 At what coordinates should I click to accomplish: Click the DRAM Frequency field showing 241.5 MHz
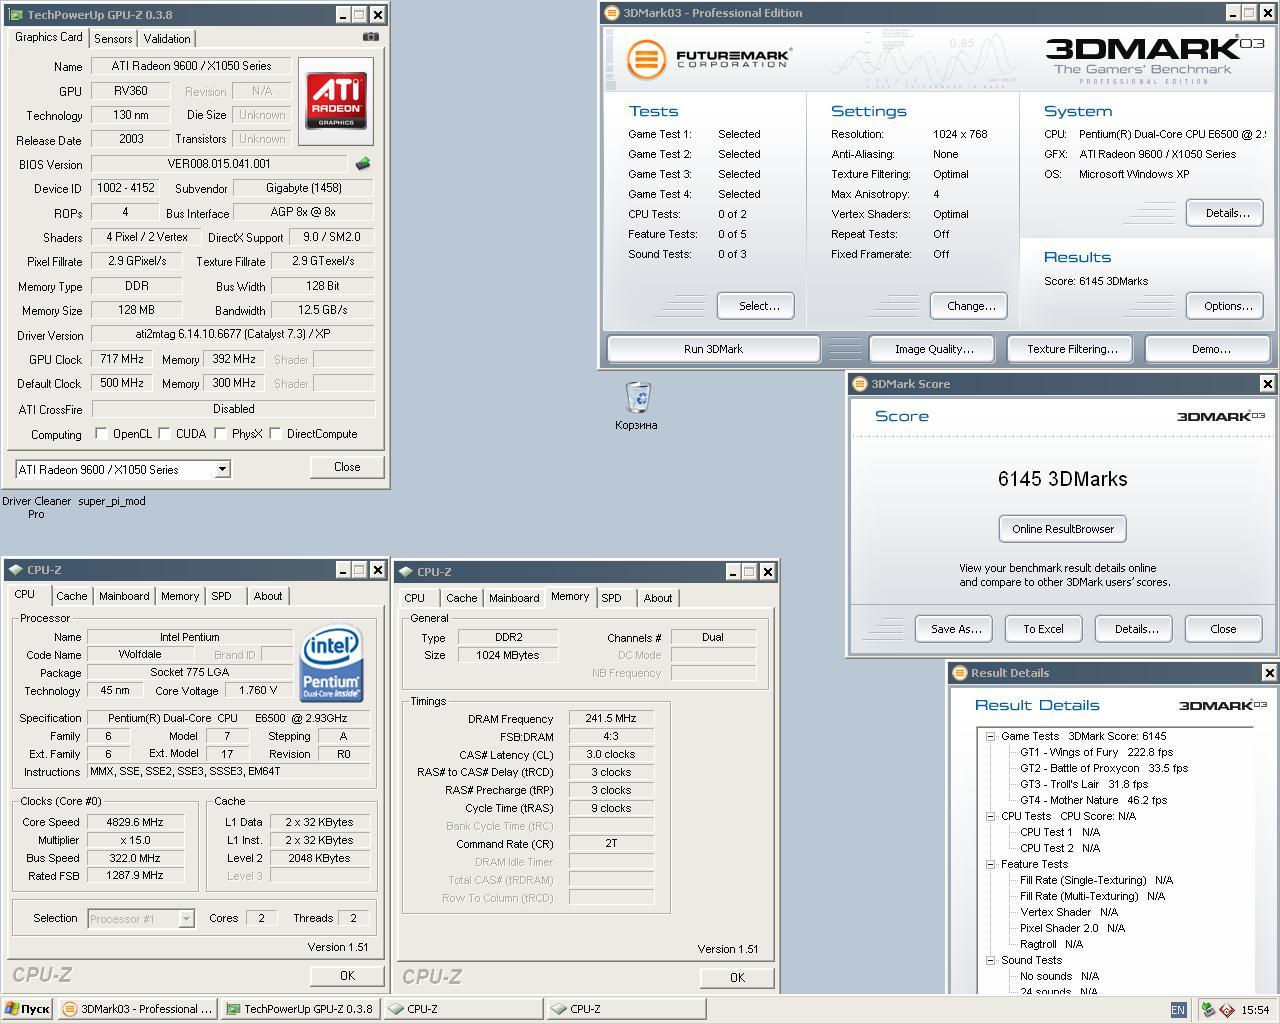pos(611,719)
